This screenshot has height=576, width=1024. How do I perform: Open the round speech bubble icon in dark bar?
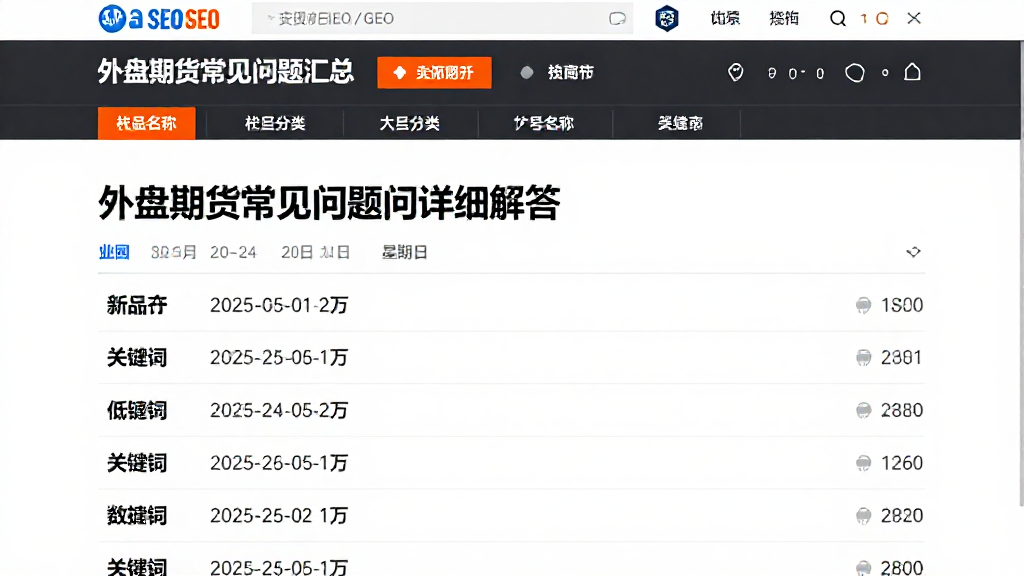coord(854,72)
